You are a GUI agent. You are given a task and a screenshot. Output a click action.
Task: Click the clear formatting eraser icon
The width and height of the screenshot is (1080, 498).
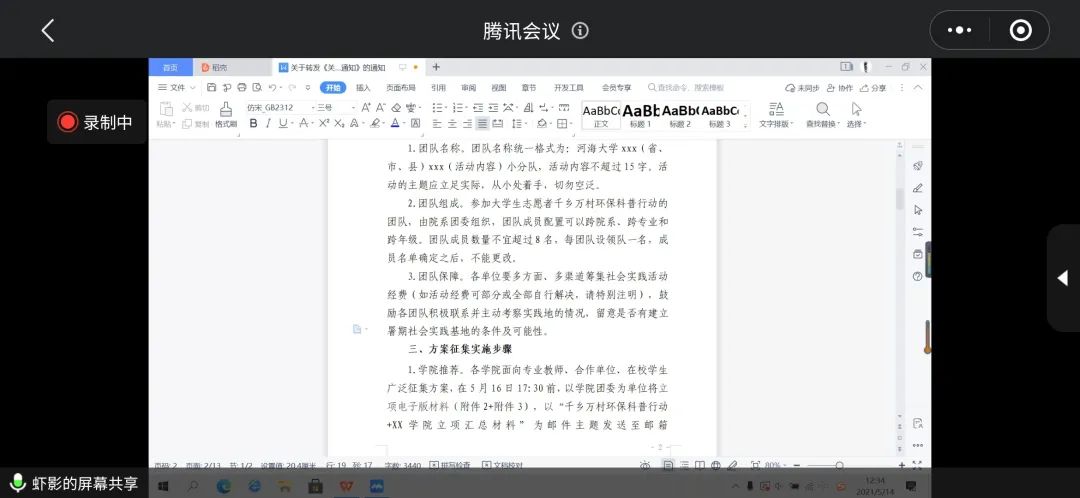396,107
